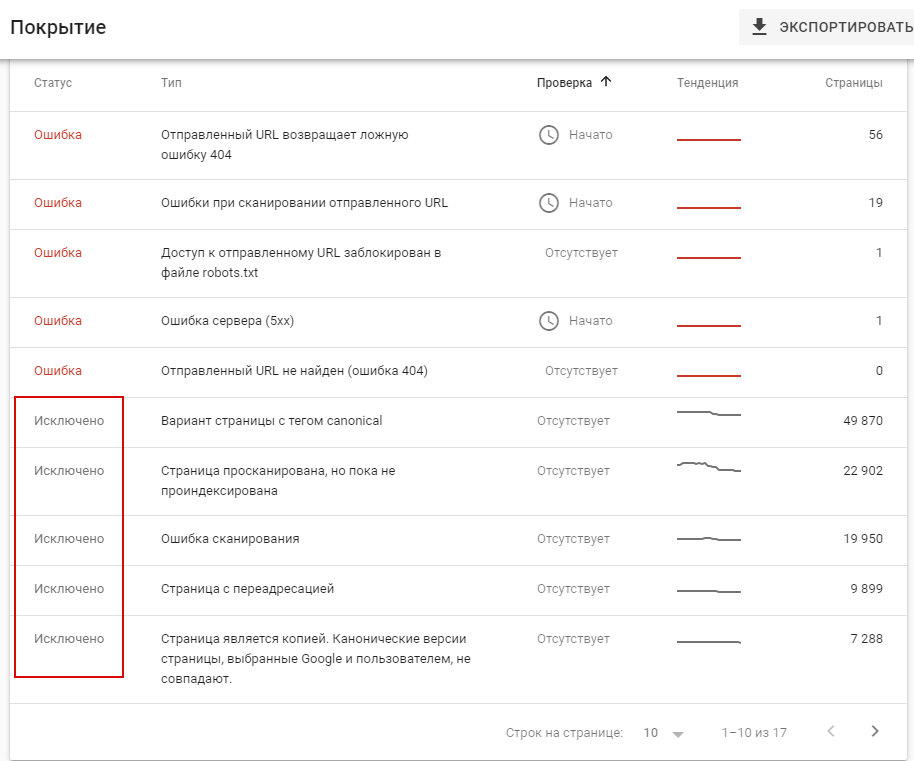
Task: Go to the next page of results
Action: (875, 732)
